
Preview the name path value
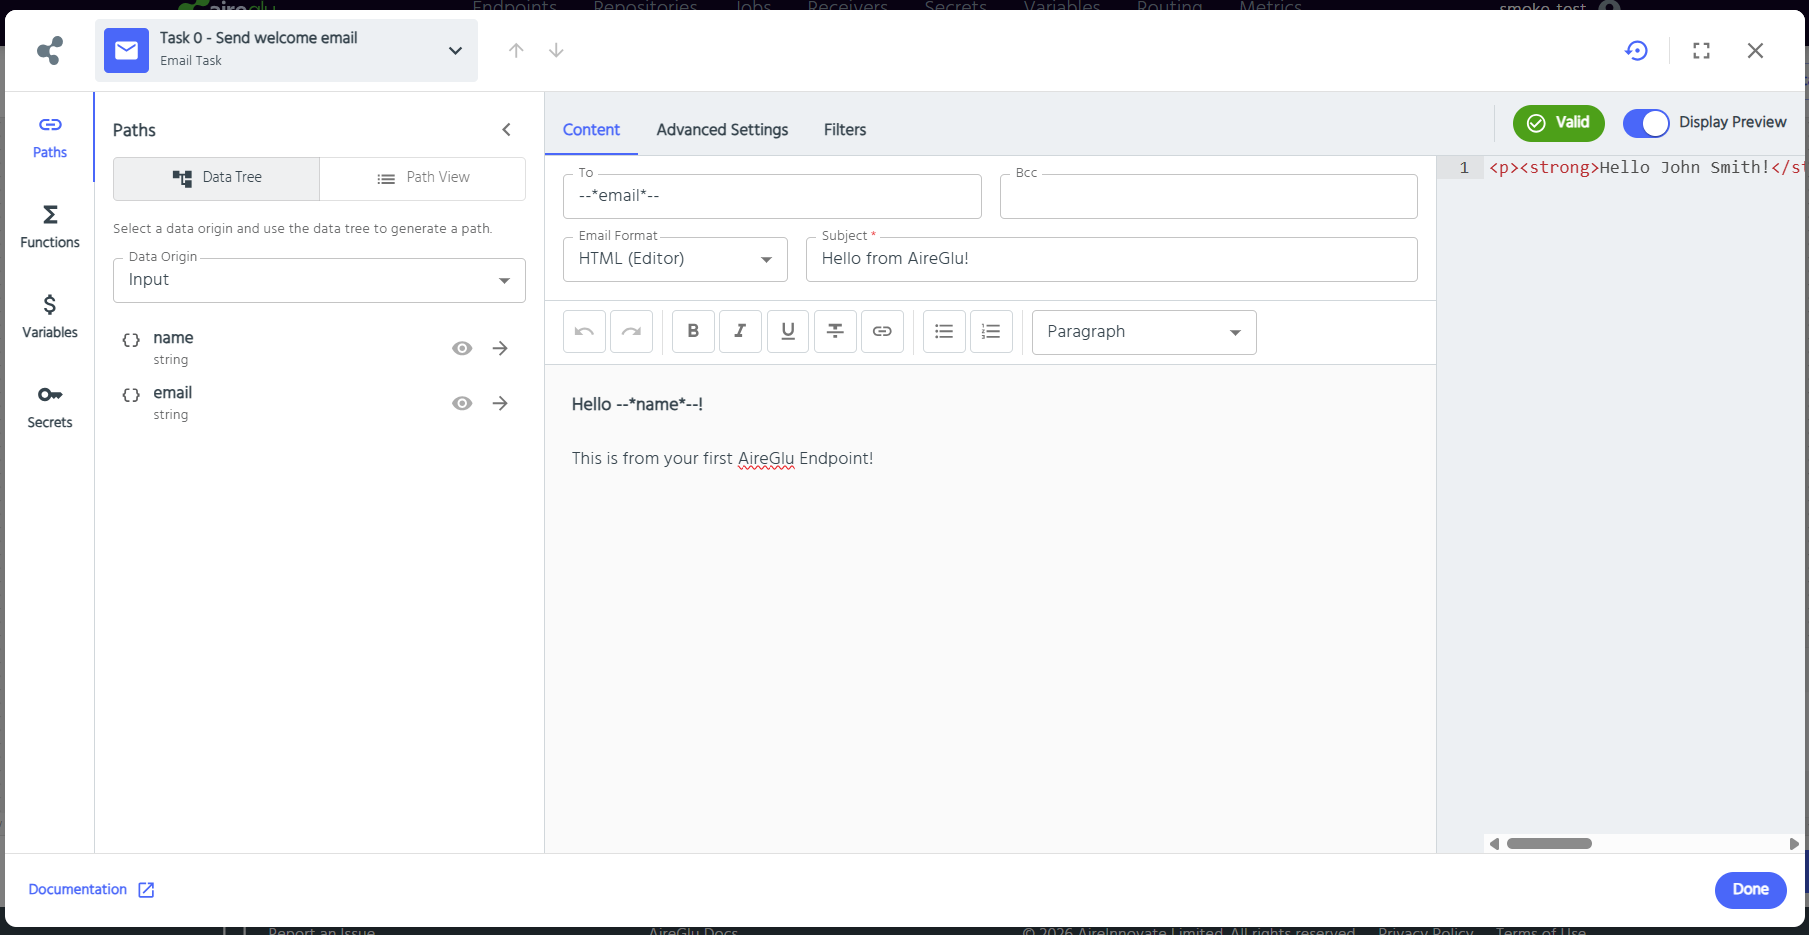pos(462,348)
